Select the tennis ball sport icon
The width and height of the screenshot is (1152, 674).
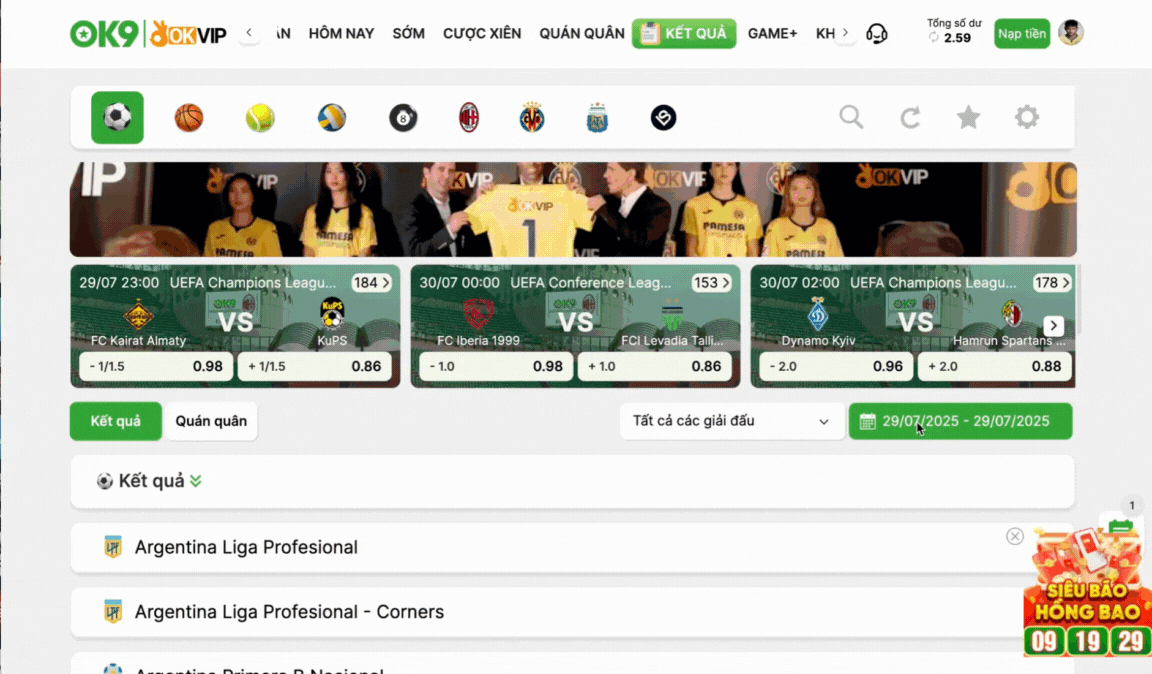click(x=260, y=118)
